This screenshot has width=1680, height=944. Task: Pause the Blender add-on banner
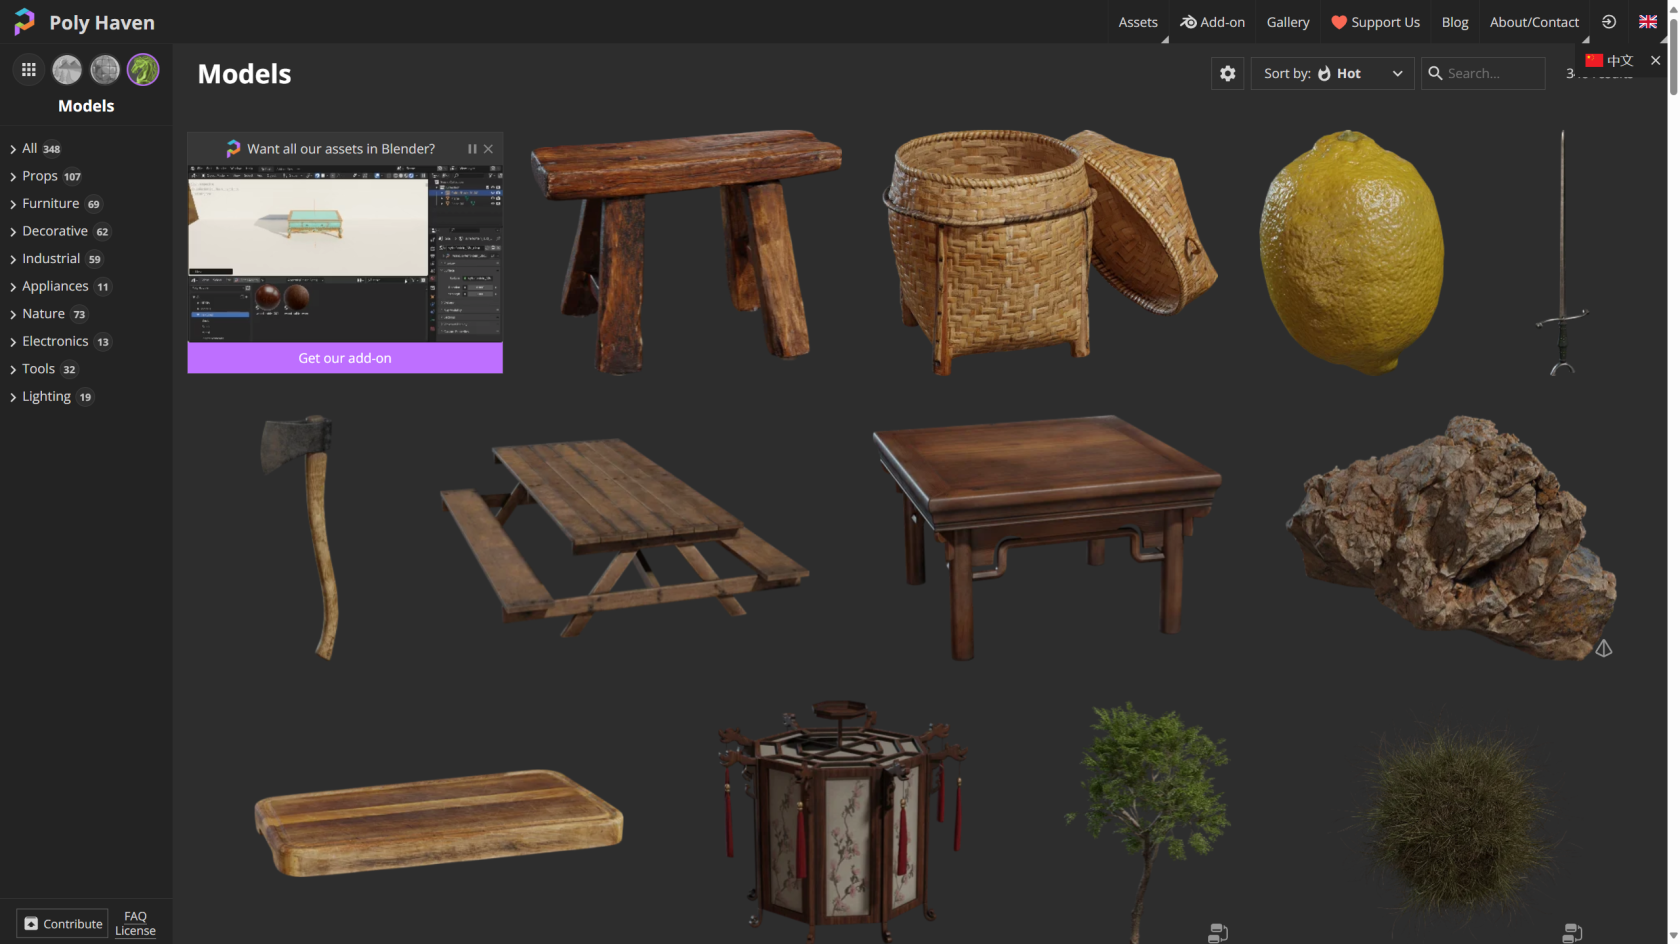pos(472,149)
